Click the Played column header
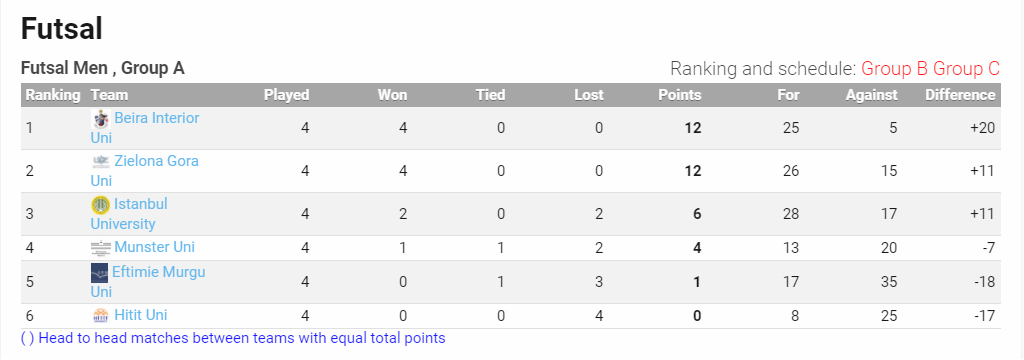Viewport: 1024px width, 360px height. (x=286, y=95)
